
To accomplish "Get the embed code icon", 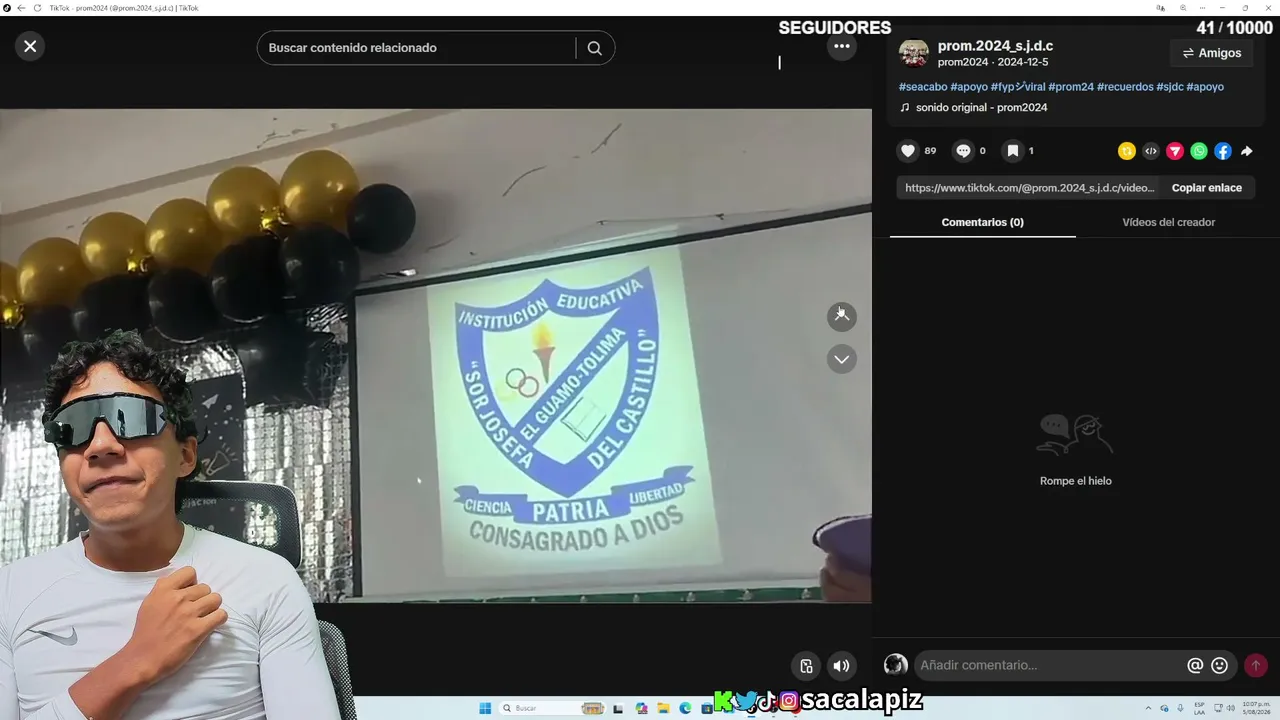I will click(1151, 151).
